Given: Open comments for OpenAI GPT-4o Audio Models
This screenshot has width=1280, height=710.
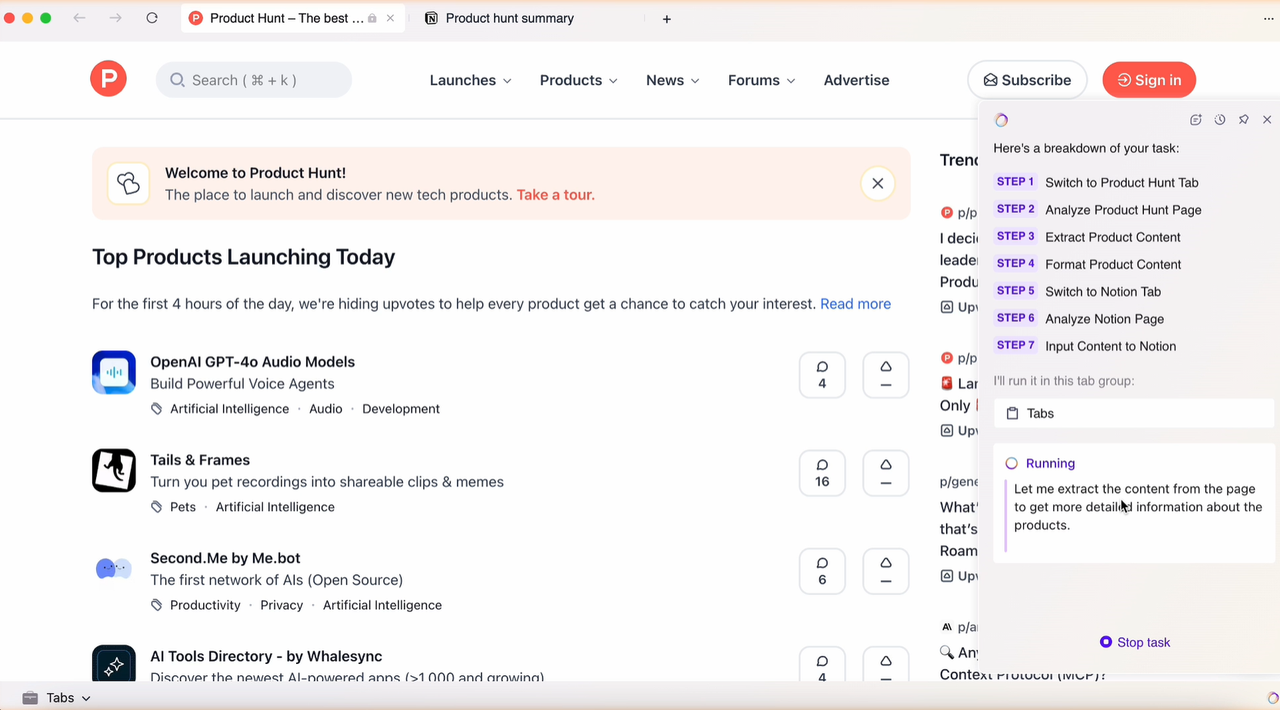Looking at the screenshot, I should (x=822, y=375).
